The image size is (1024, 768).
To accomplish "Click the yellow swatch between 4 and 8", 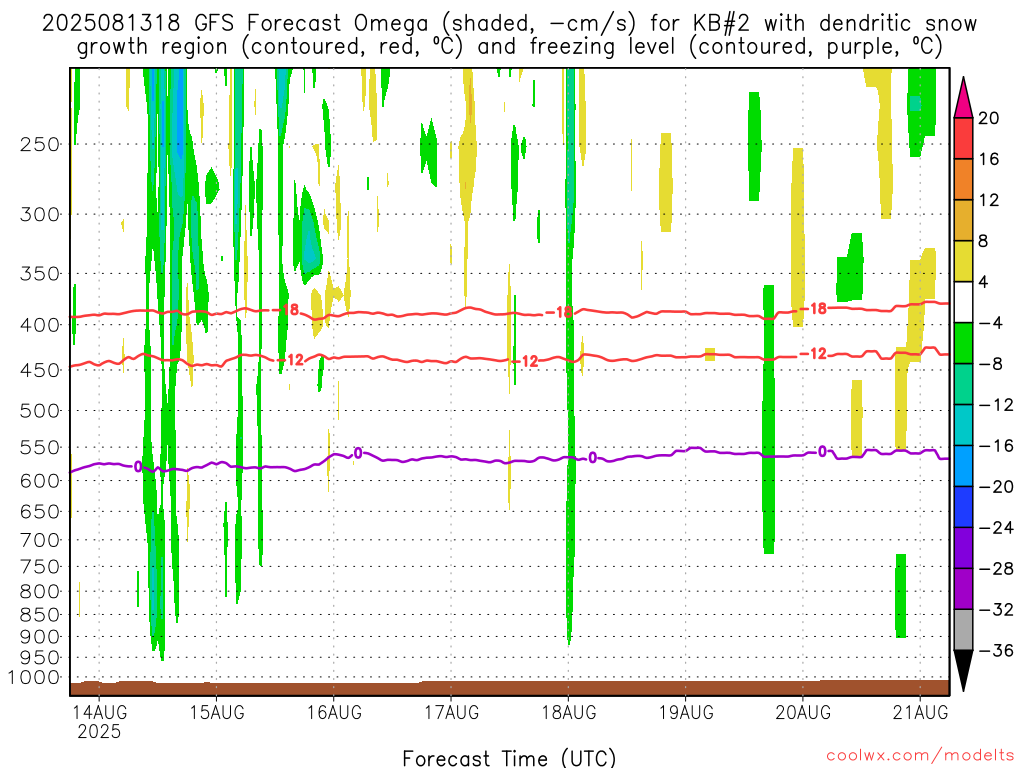I will [963, 261].
